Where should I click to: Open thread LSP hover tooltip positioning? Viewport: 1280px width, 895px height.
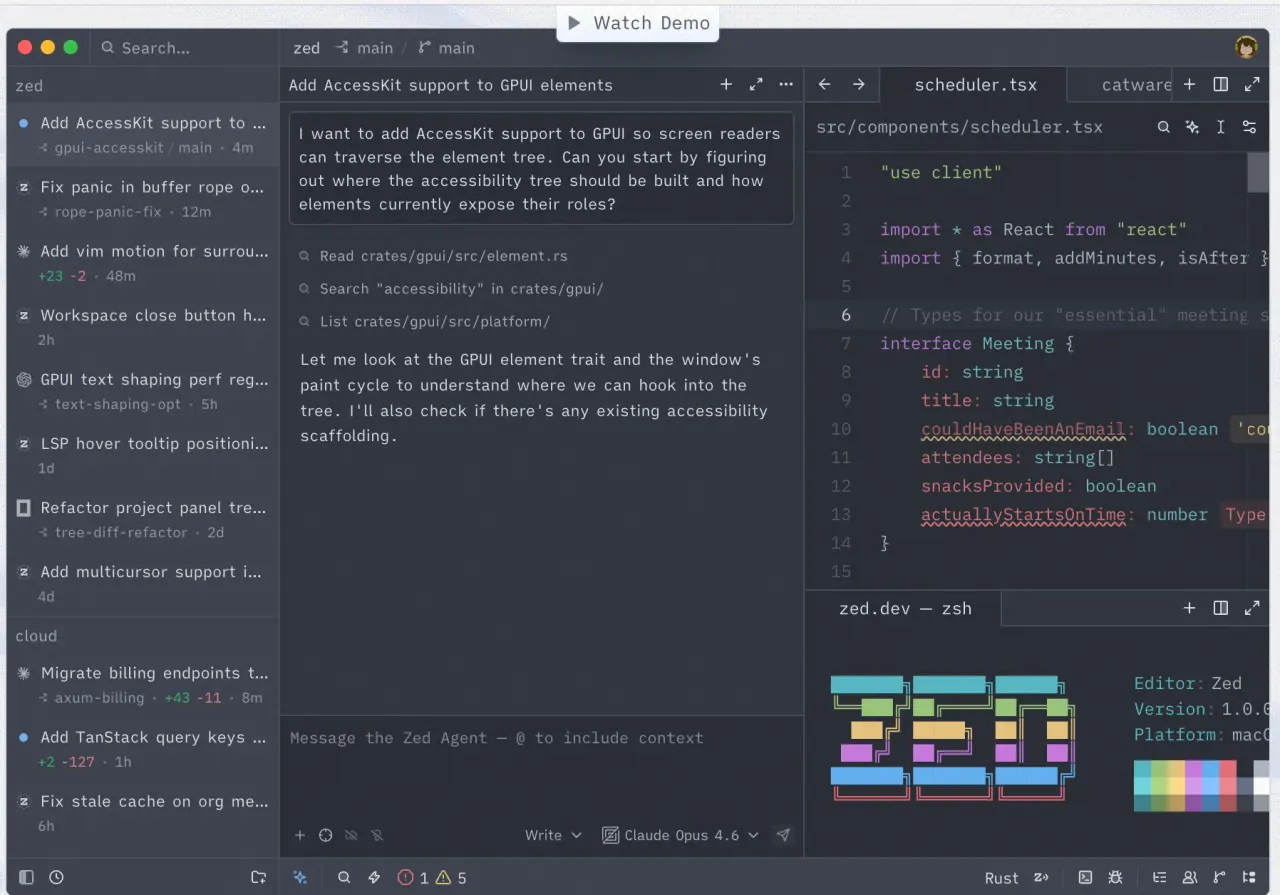[x=143, y=455]
